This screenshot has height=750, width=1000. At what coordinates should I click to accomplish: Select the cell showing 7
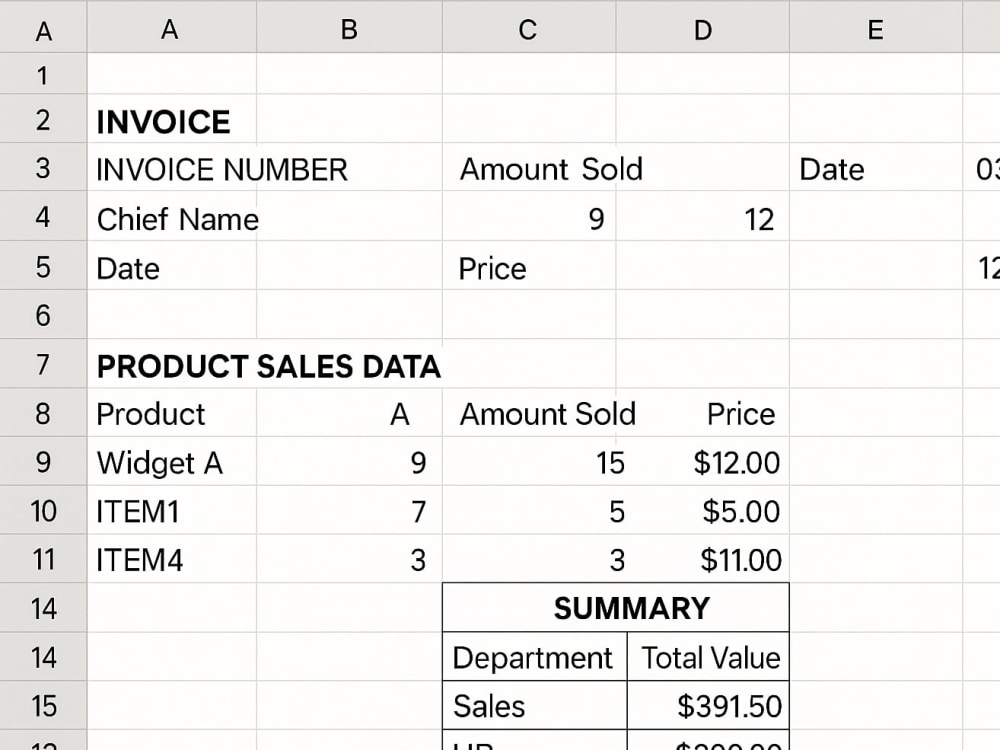click(349, 511)
